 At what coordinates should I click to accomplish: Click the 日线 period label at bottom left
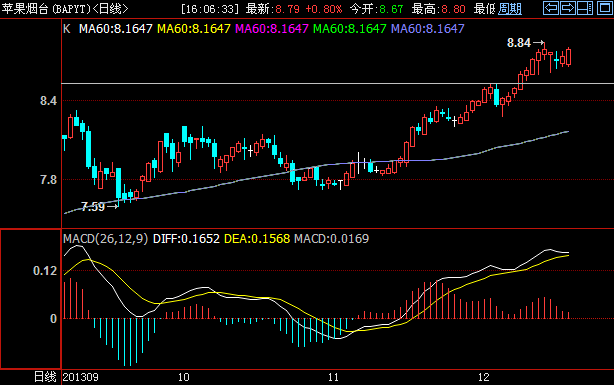45,377
